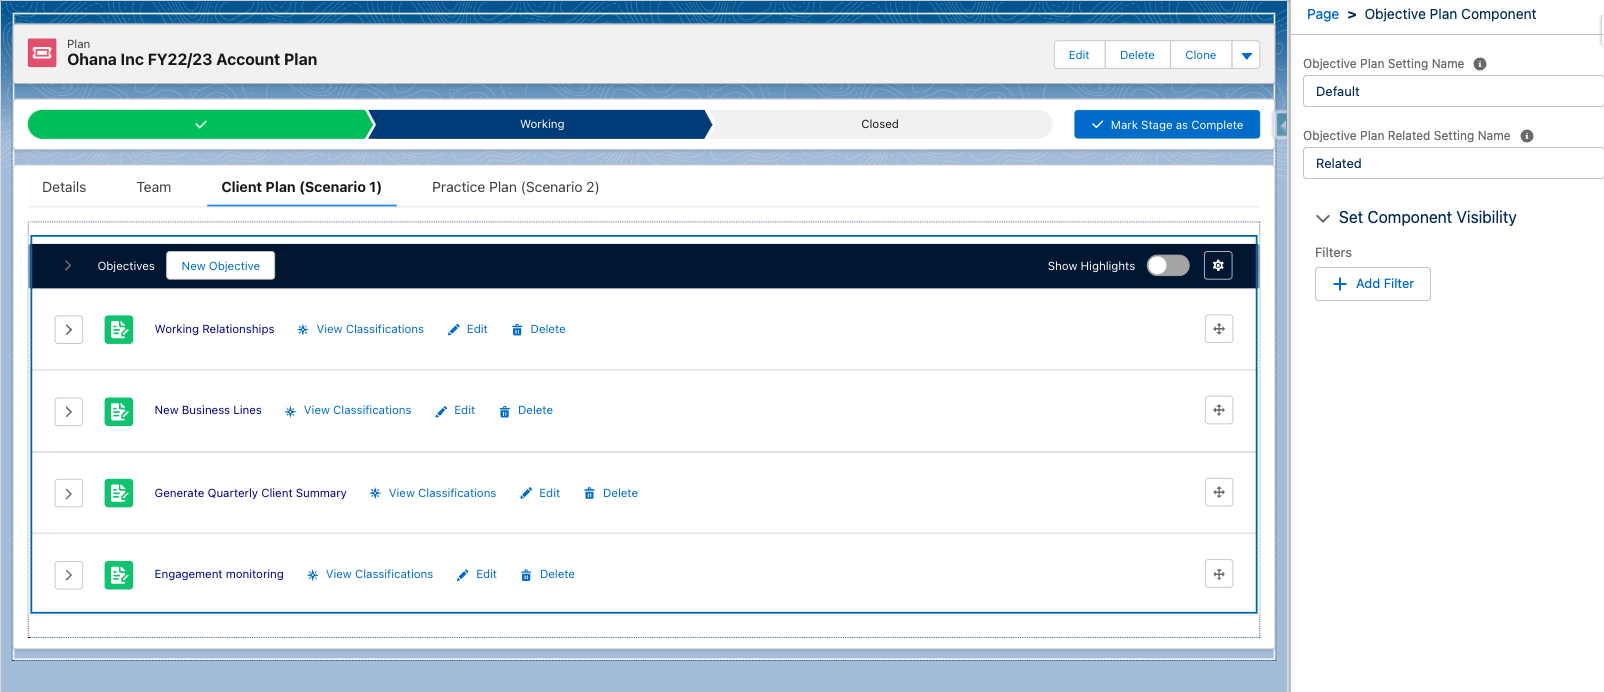Select the Working stage in the path
1604x692 pixels.
tap(542, 124)
